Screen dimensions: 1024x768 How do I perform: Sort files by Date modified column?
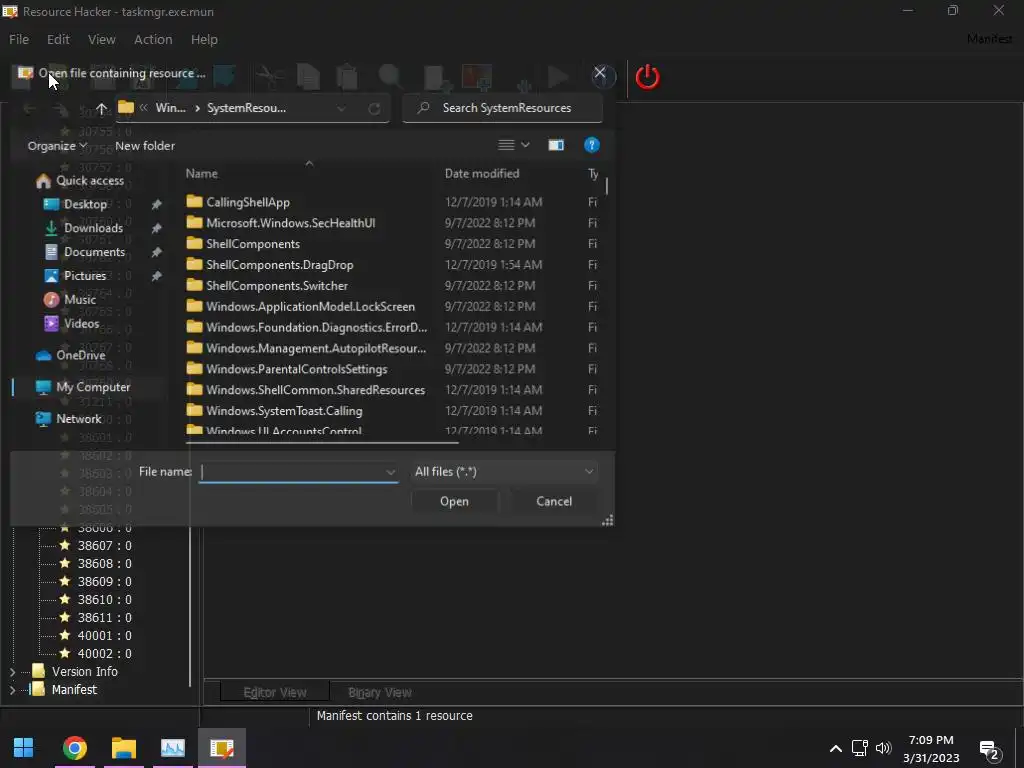(482, 173)
